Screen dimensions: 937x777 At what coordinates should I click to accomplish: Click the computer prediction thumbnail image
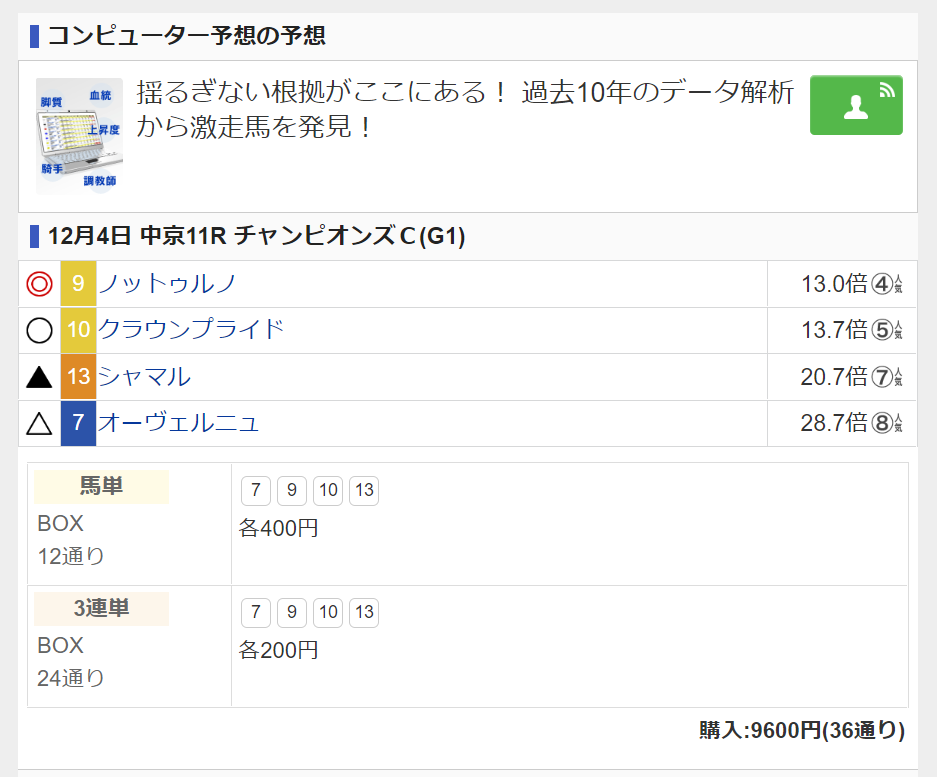pyautogui.click(x=79, y=136)
